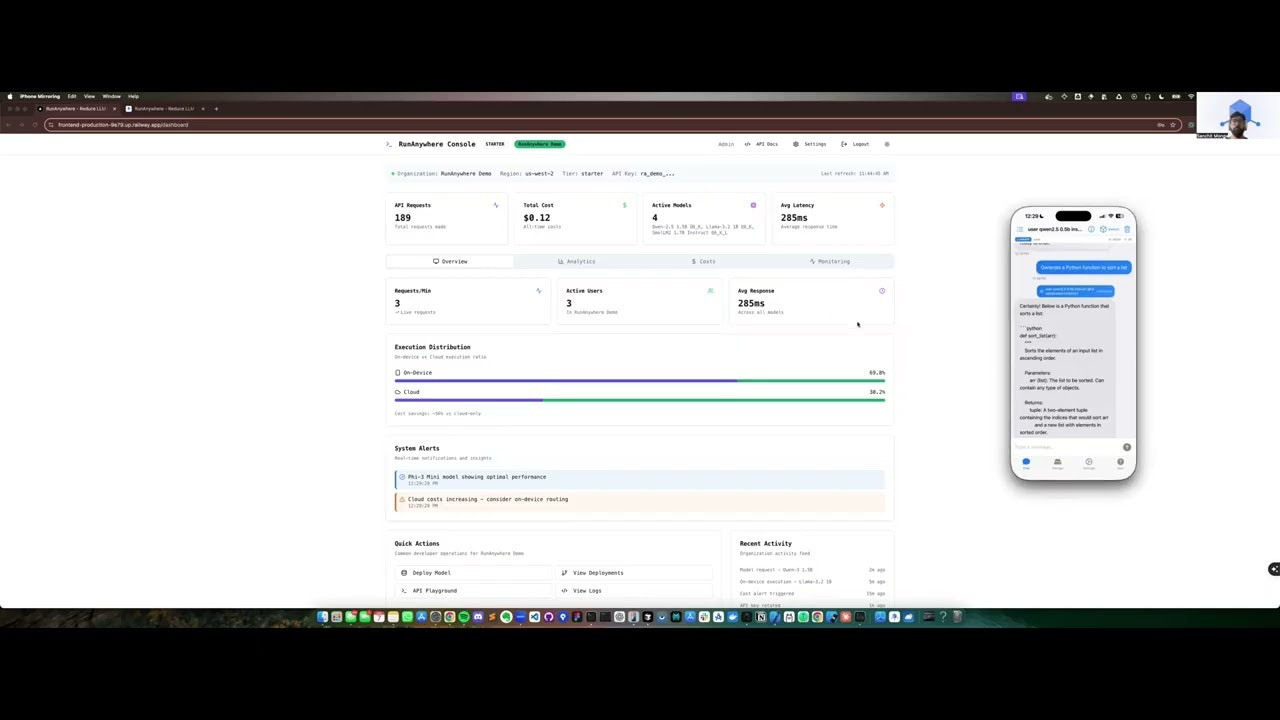
Task: Click the "189" API requests value
Action: [x=403, y=217]
